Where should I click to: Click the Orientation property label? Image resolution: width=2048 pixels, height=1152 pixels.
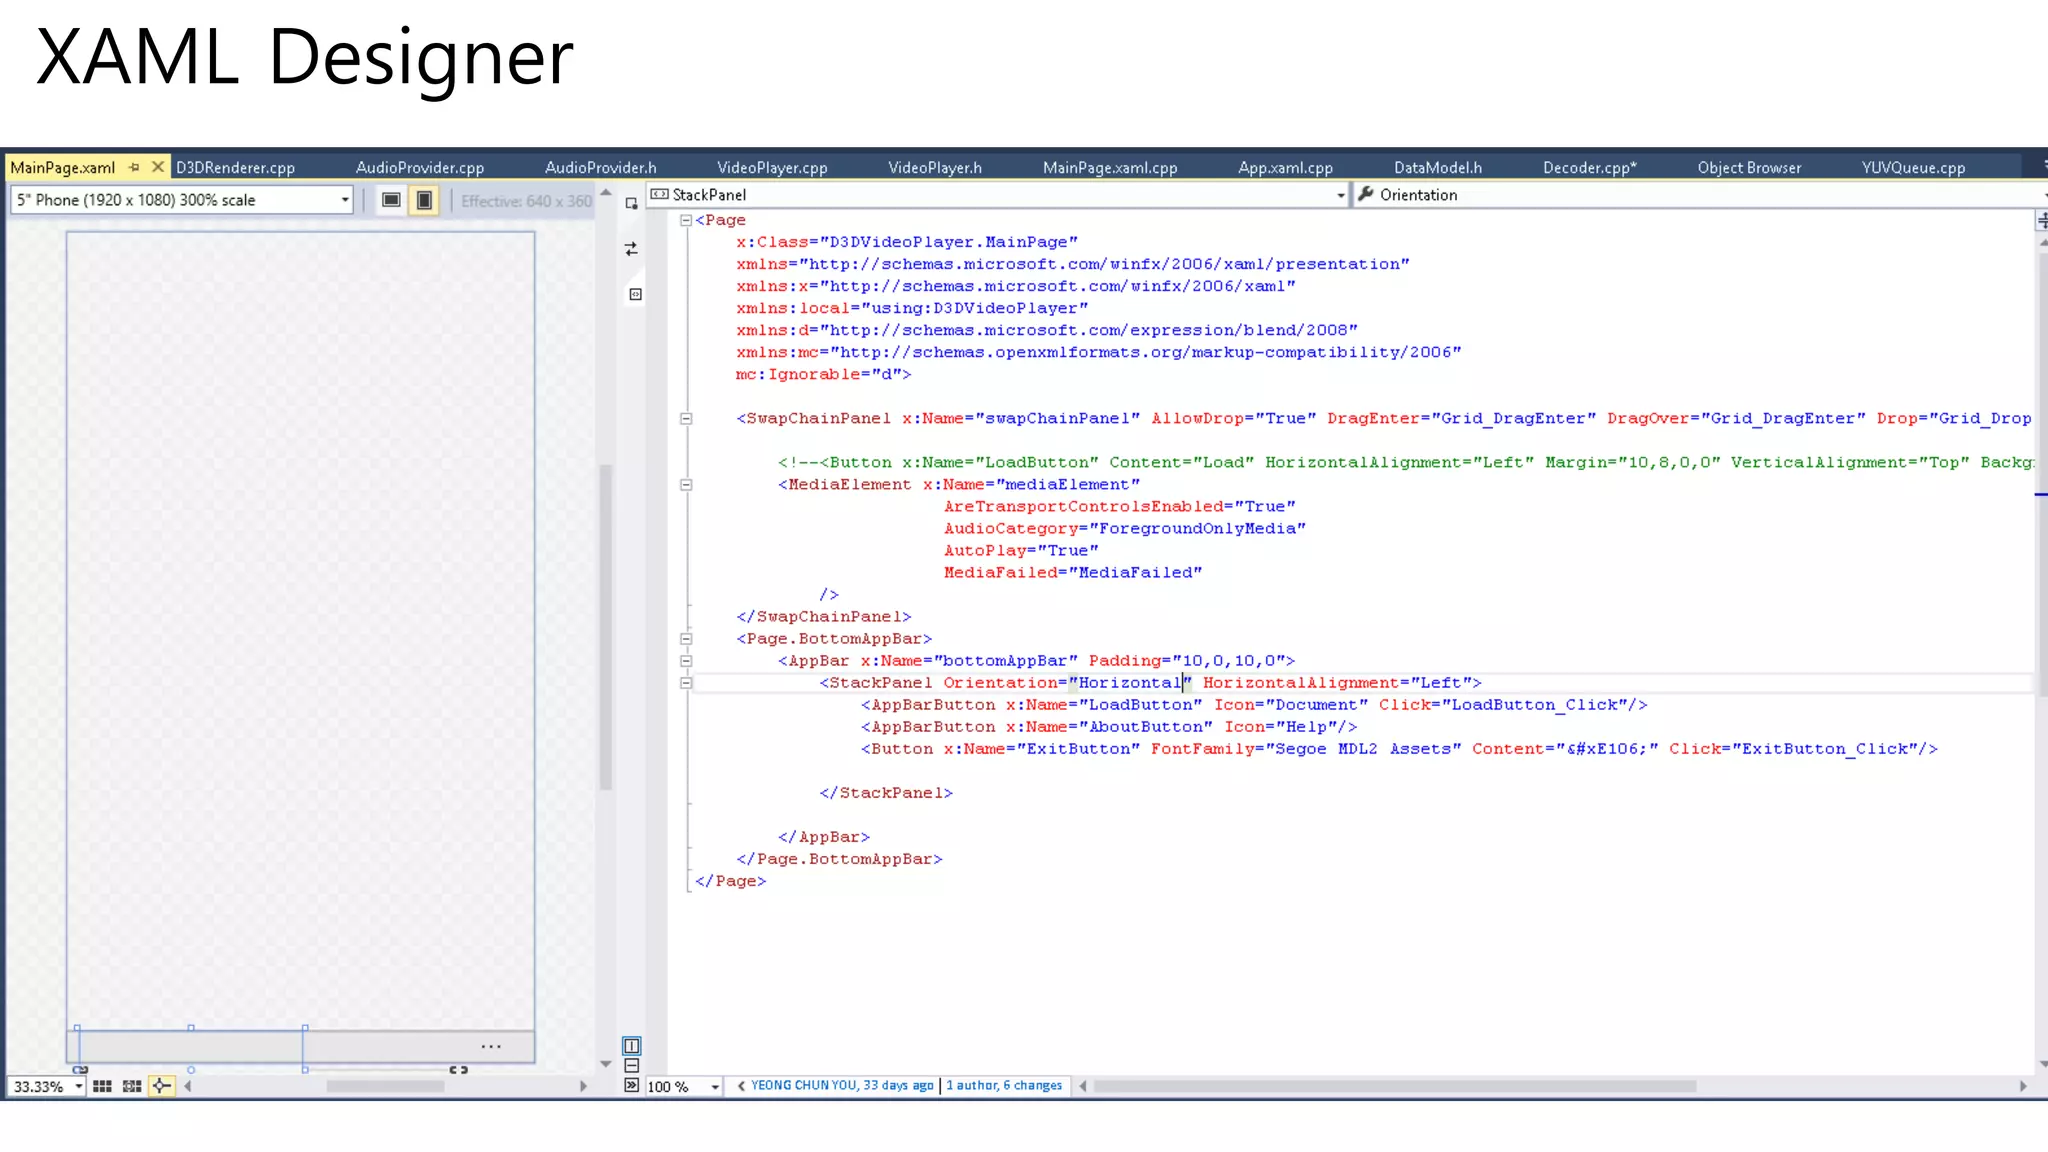tap(1418, 195)
